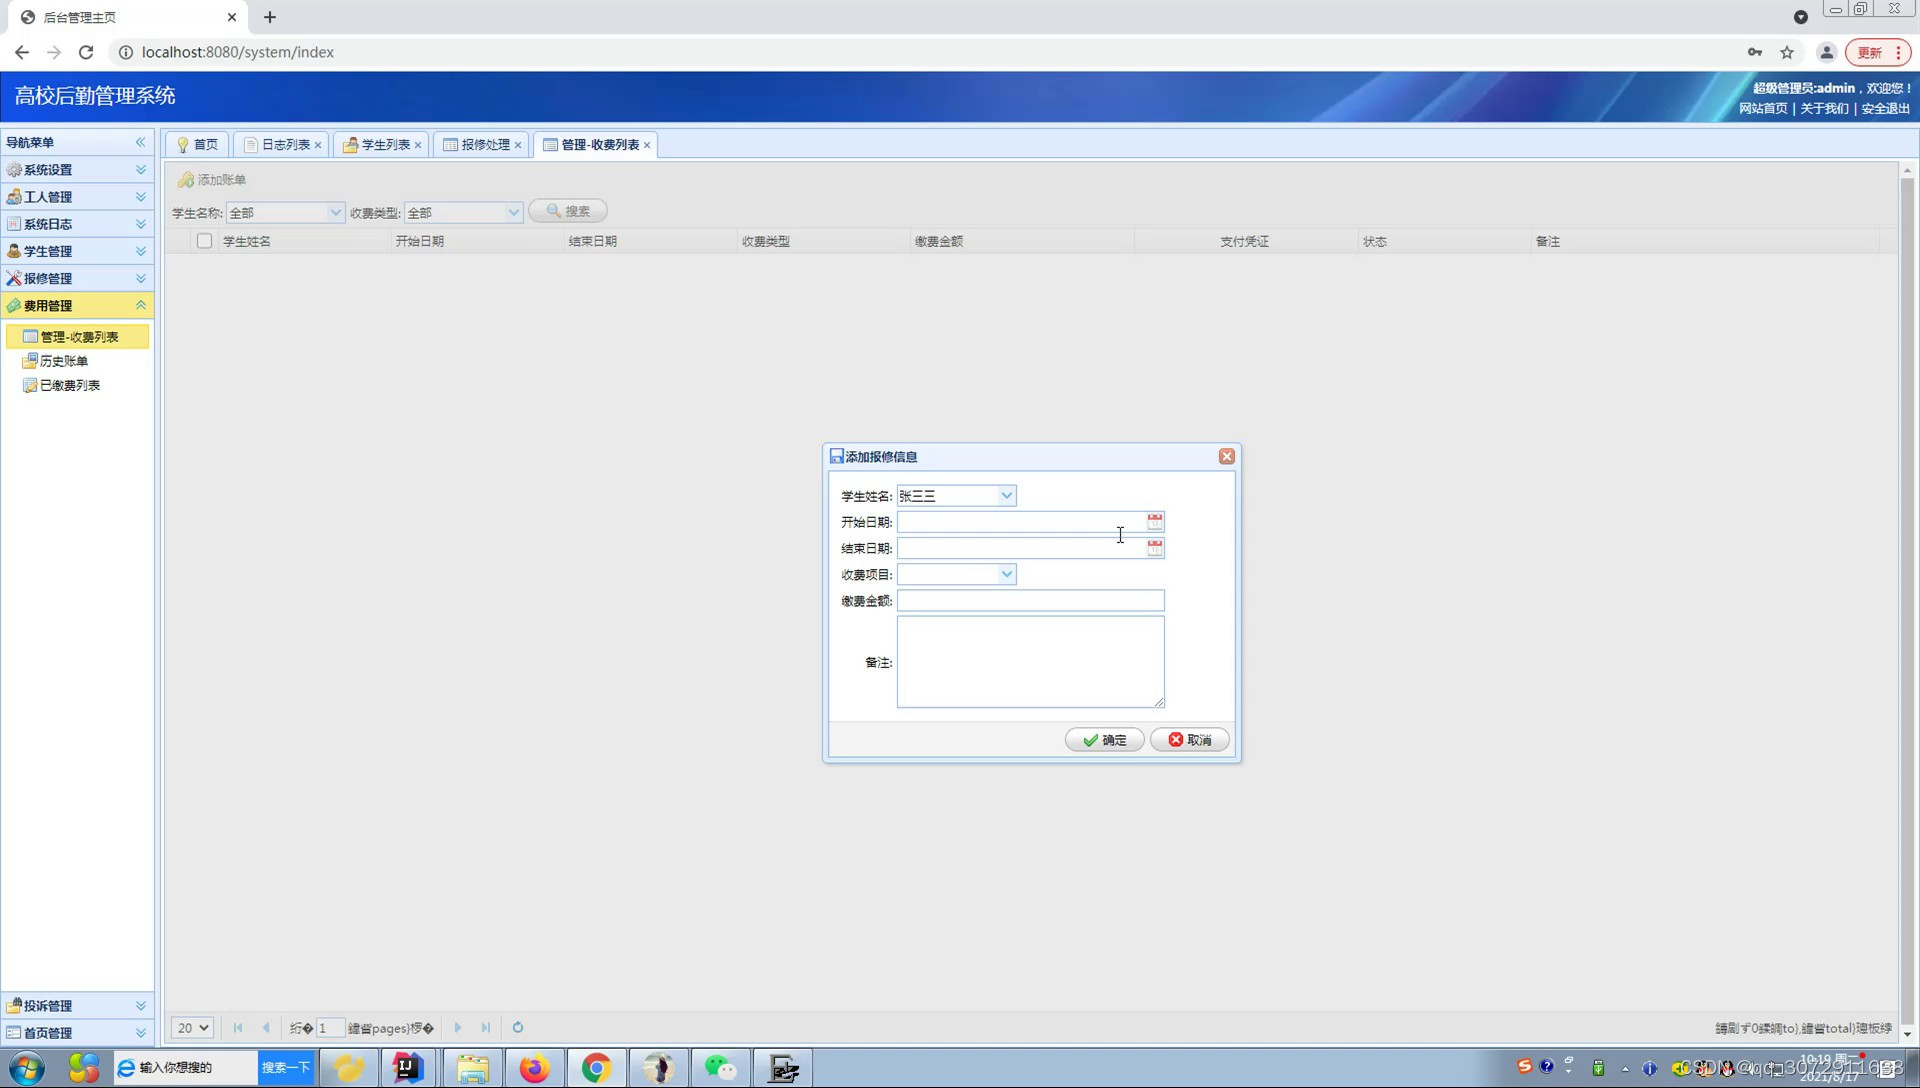1920x1088 pixels.
Task: Click the 缴费金额 input field
Action: [1030, 600]
